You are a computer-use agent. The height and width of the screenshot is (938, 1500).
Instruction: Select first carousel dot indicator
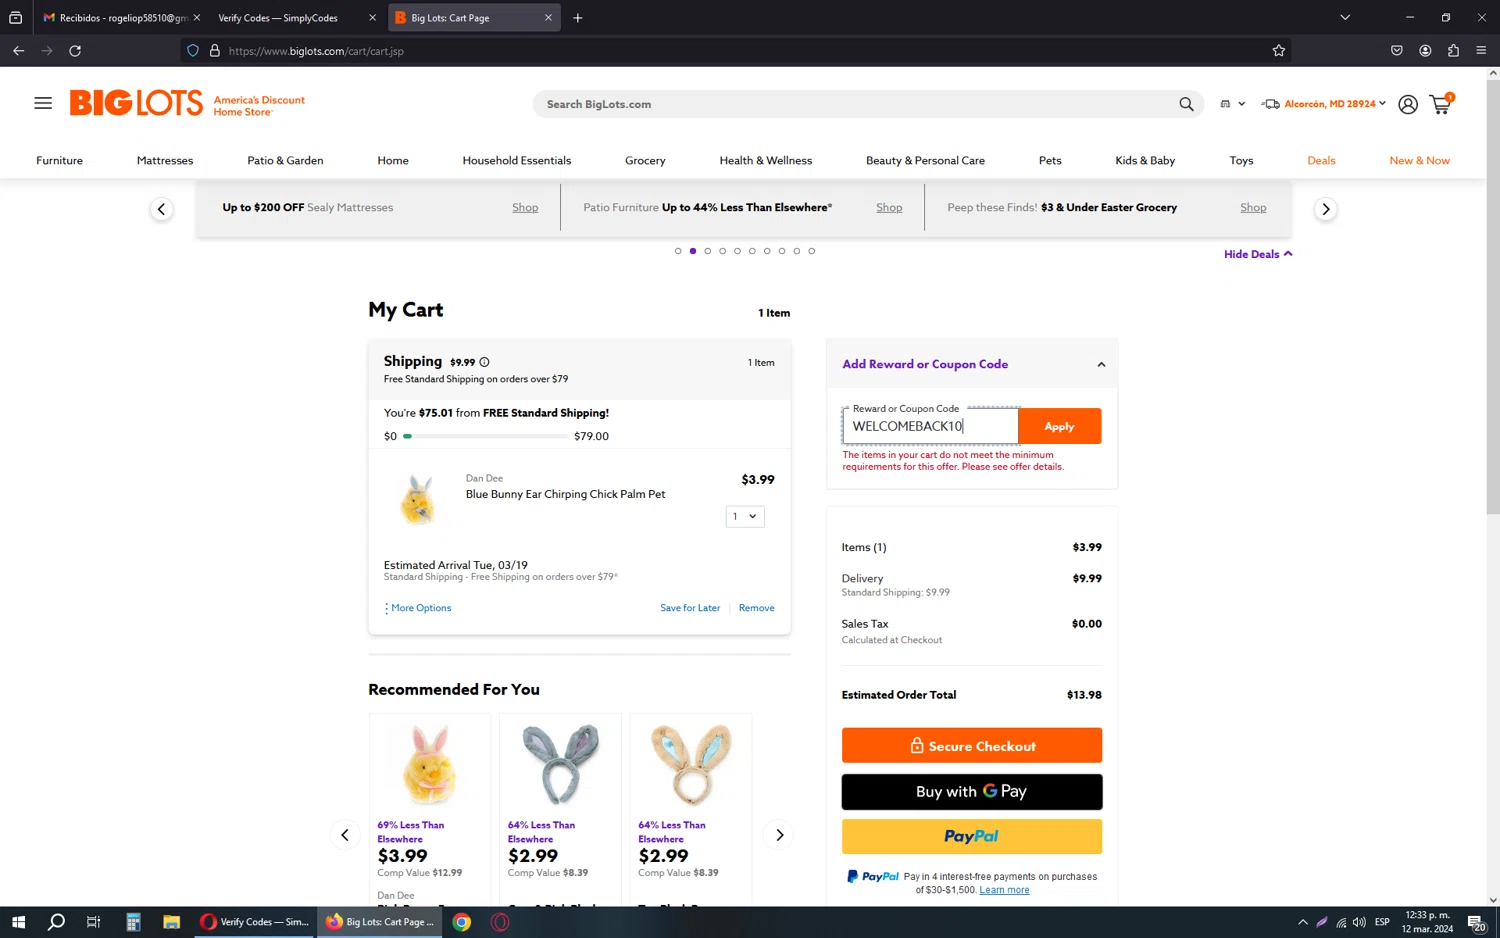678,251
